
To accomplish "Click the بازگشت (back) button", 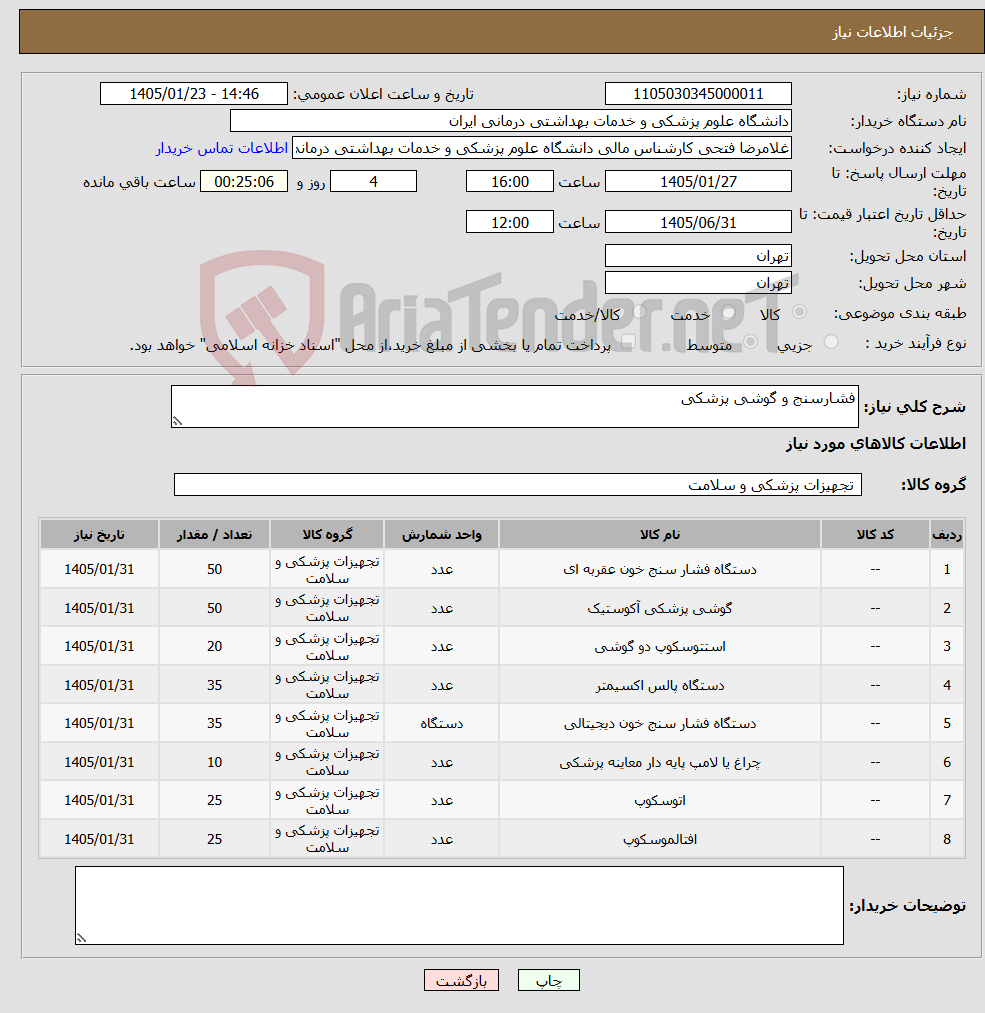I will tap(461, 980).
